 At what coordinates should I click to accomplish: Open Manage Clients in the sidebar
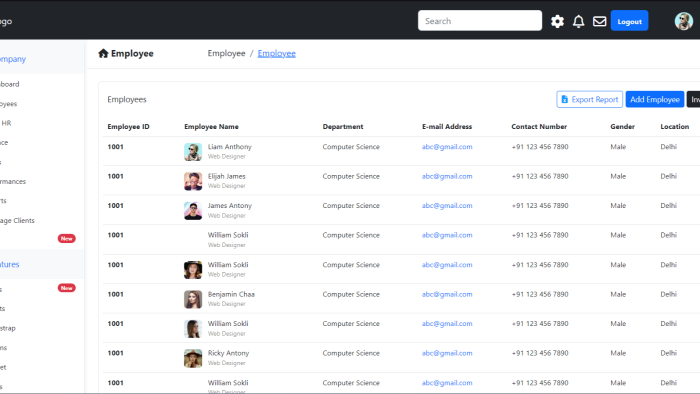point(17,220)
